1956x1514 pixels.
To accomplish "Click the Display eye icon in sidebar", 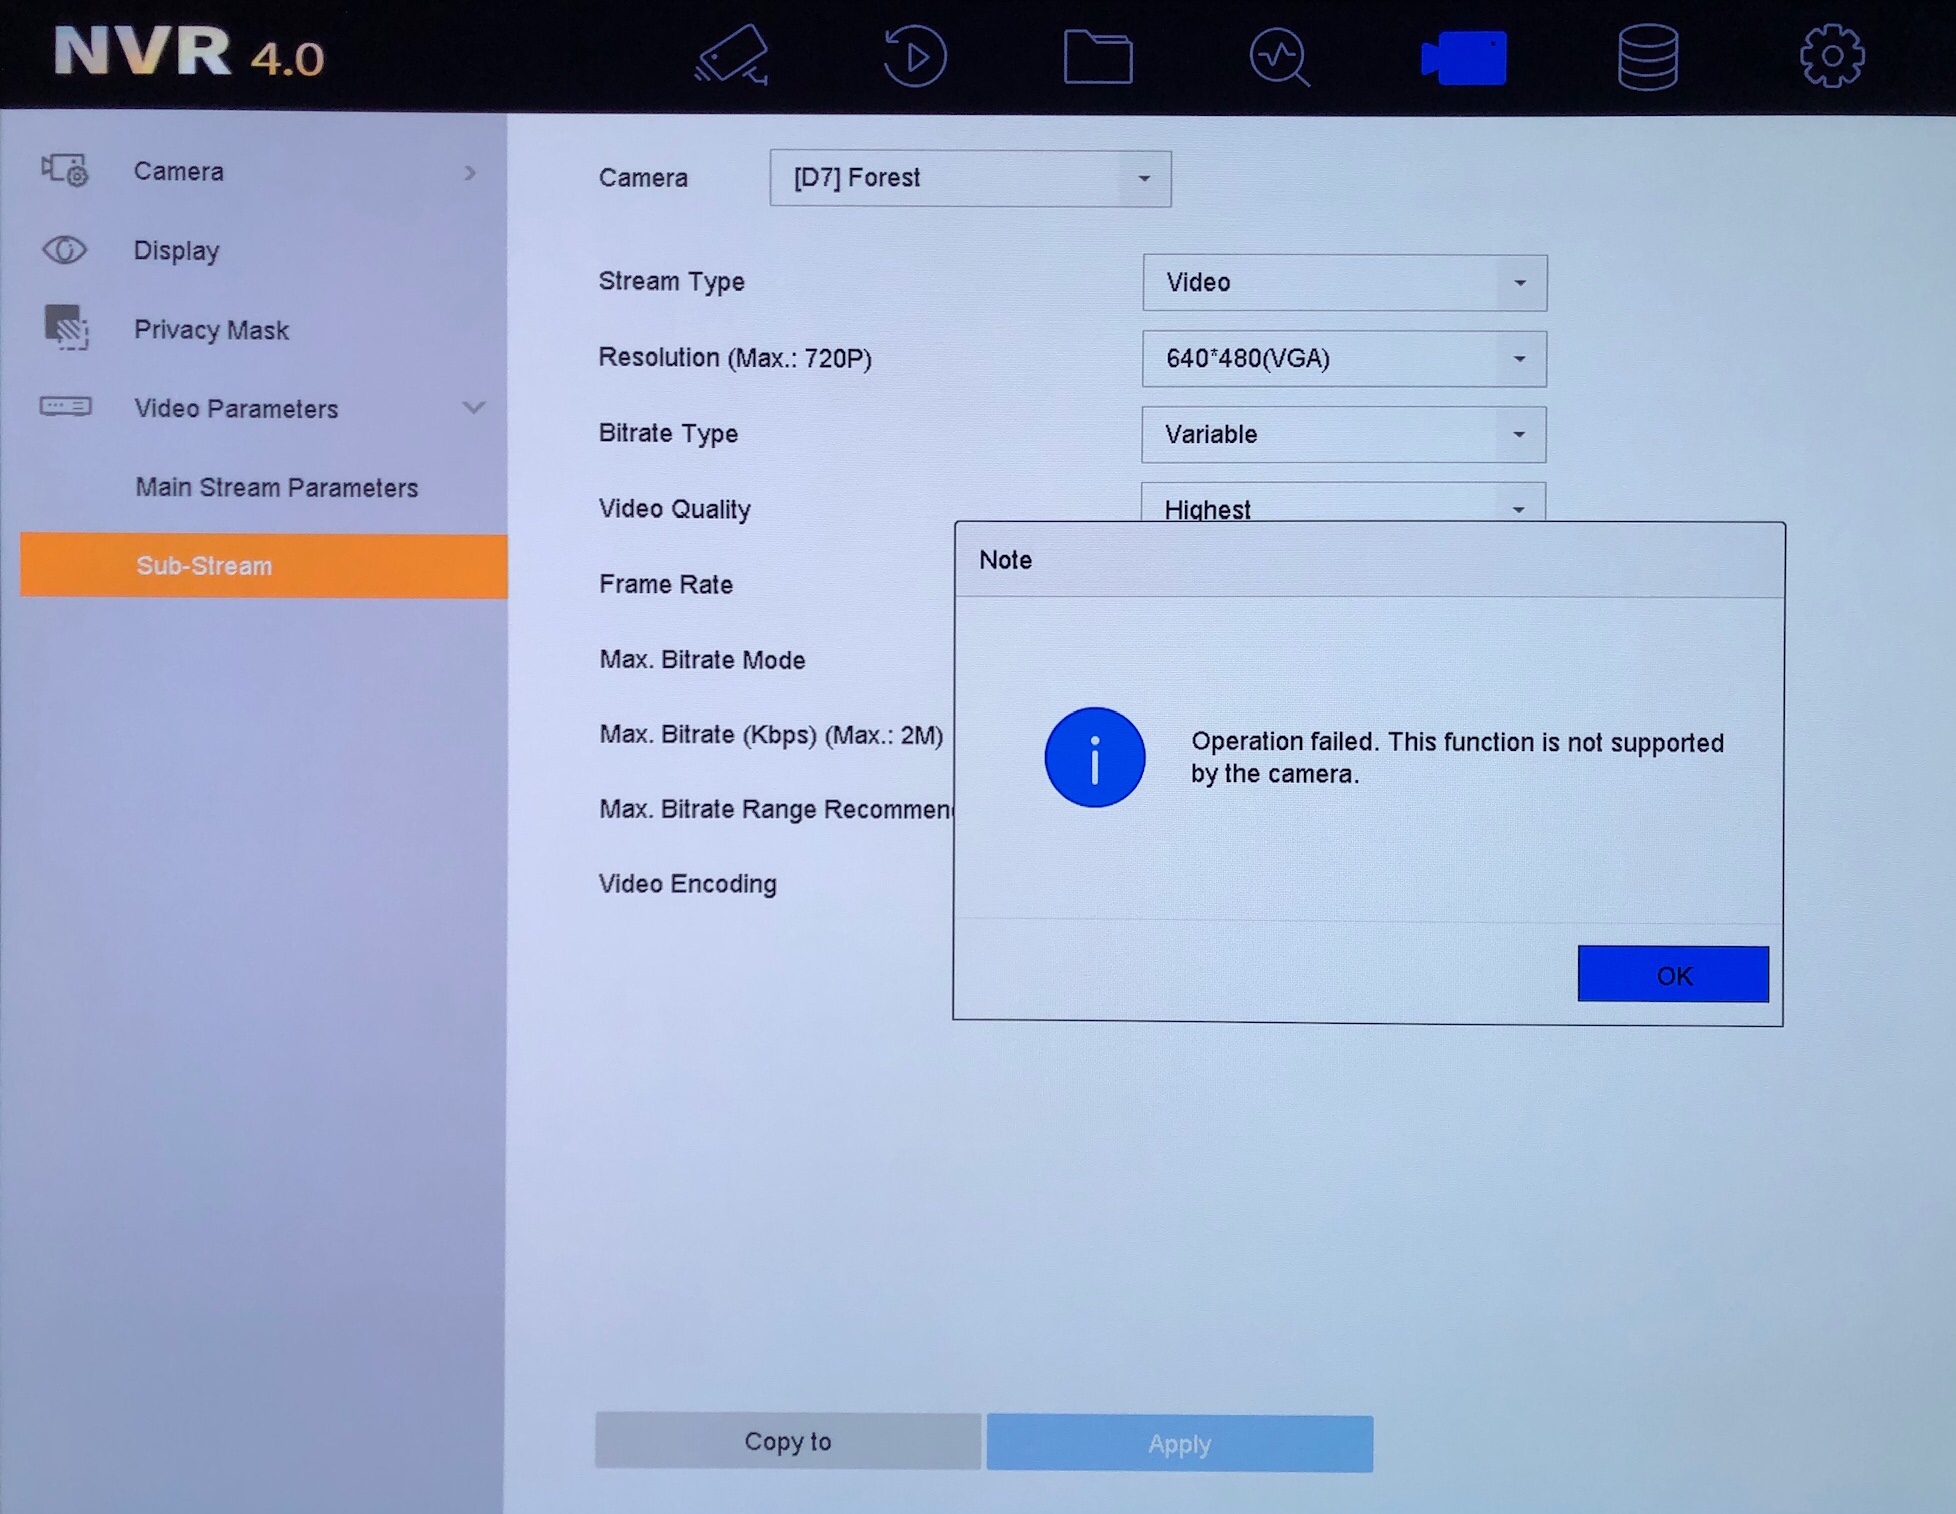I will [64, 249].
